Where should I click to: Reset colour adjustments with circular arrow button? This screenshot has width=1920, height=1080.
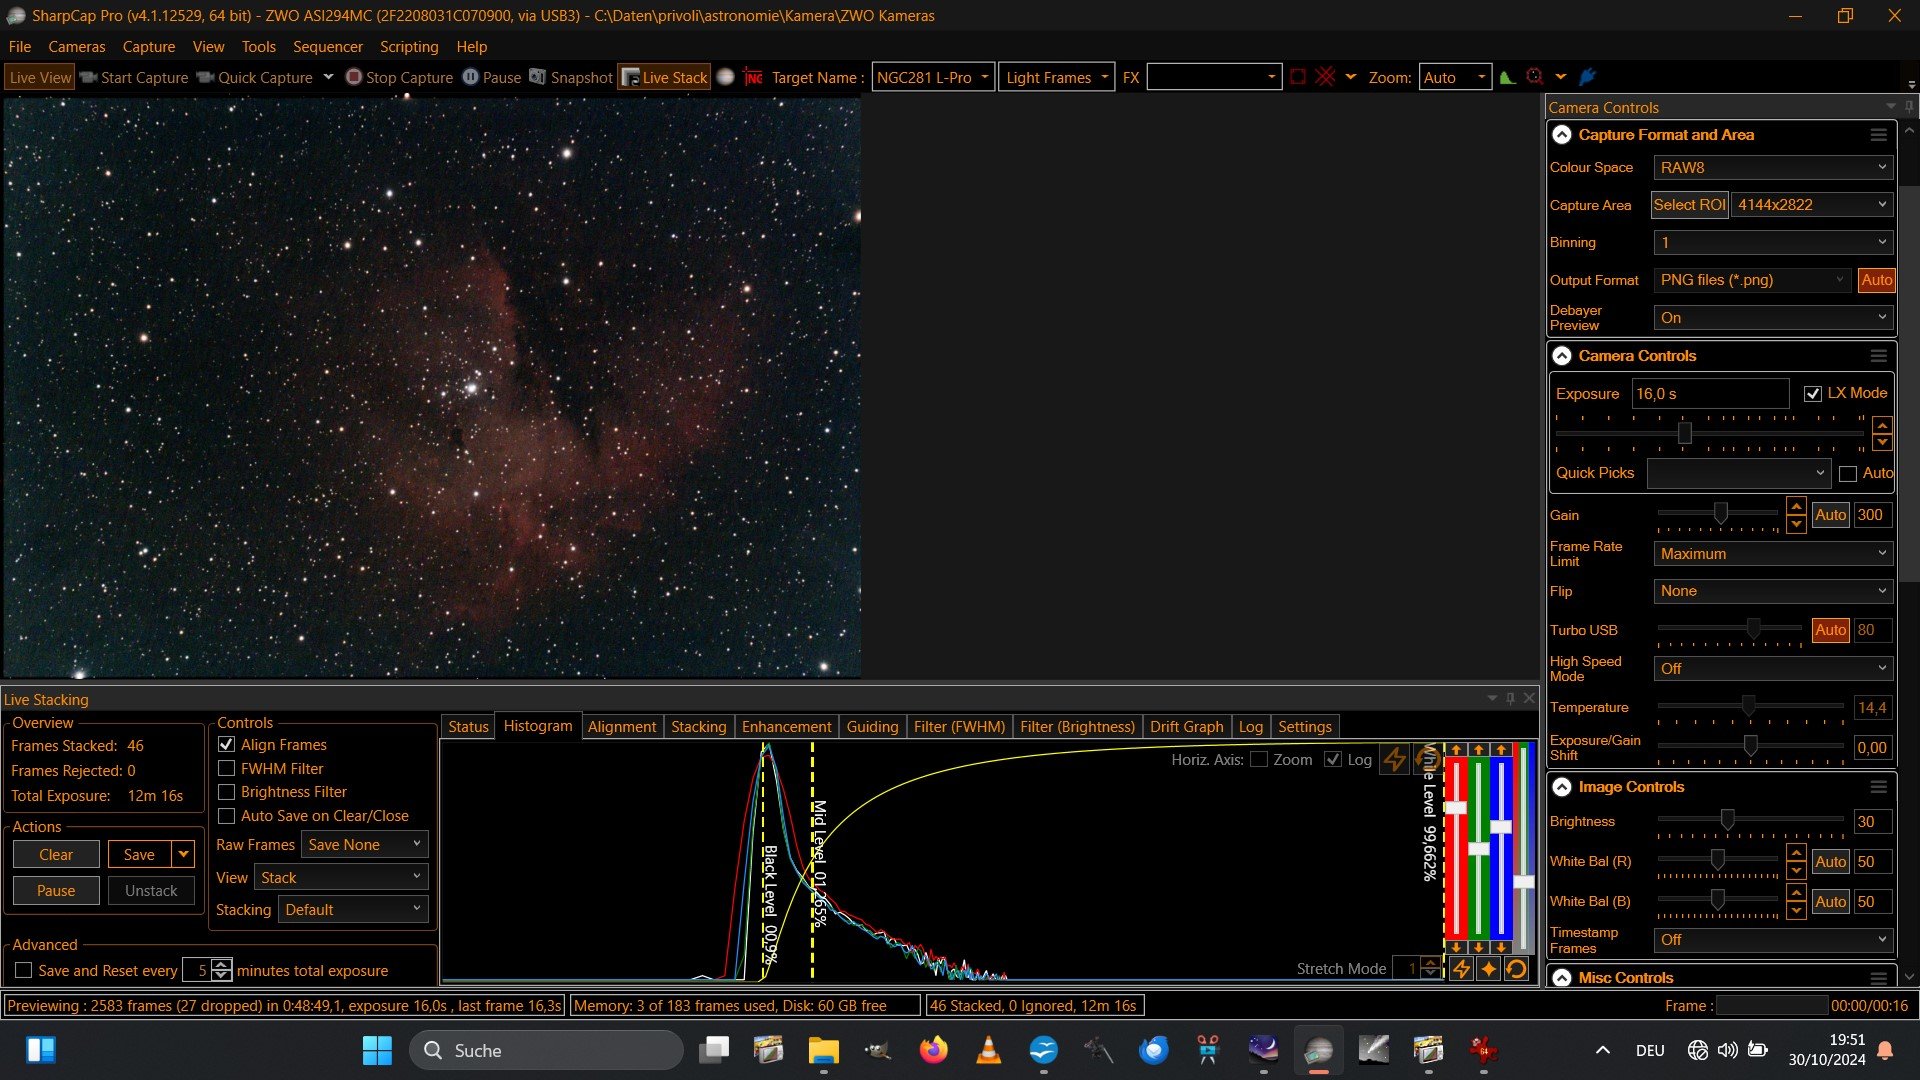1516,969
